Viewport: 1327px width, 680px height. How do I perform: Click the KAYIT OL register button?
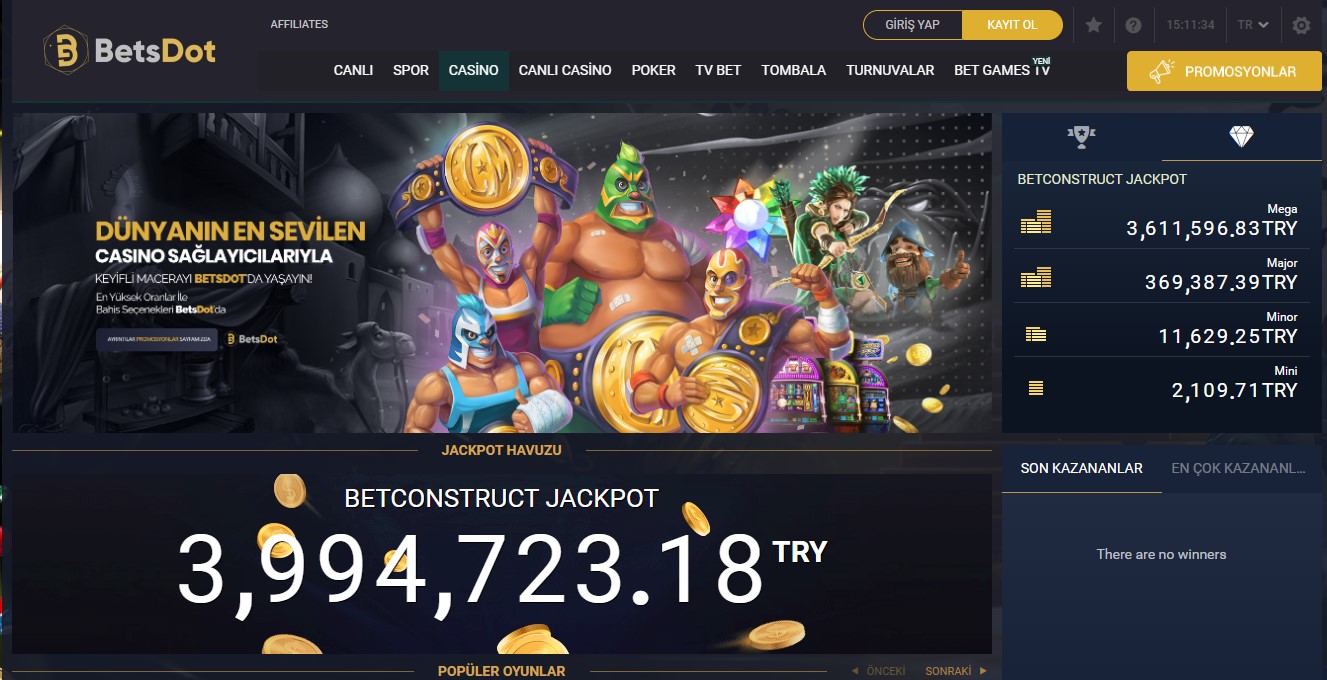click(x=1012, y=25)
